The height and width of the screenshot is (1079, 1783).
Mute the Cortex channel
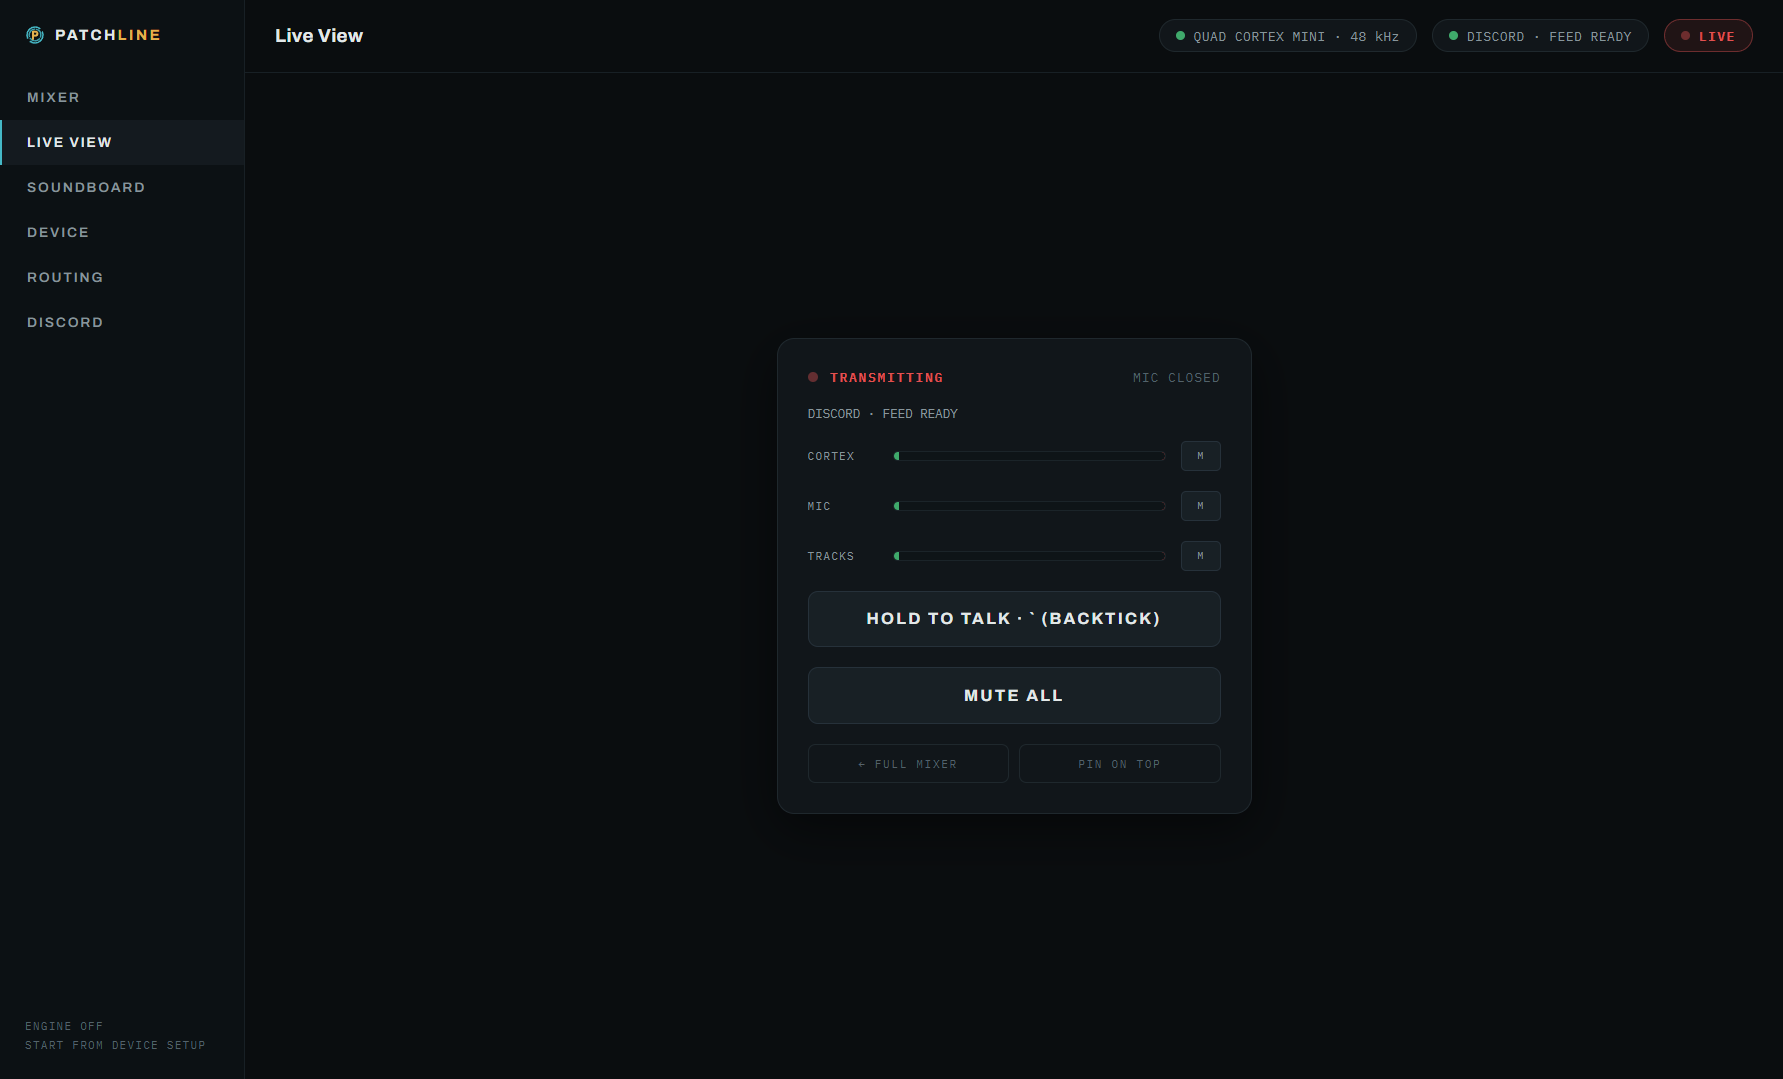point(1200,456)
